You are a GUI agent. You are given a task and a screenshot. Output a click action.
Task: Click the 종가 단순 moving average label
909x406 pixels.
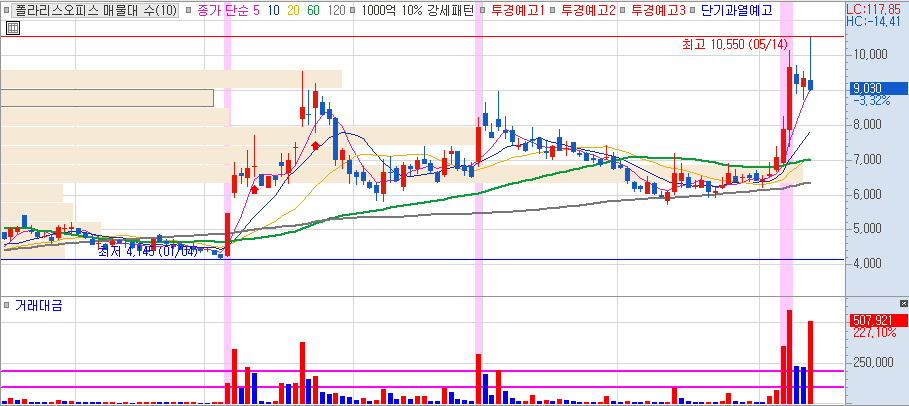(223, 10)
